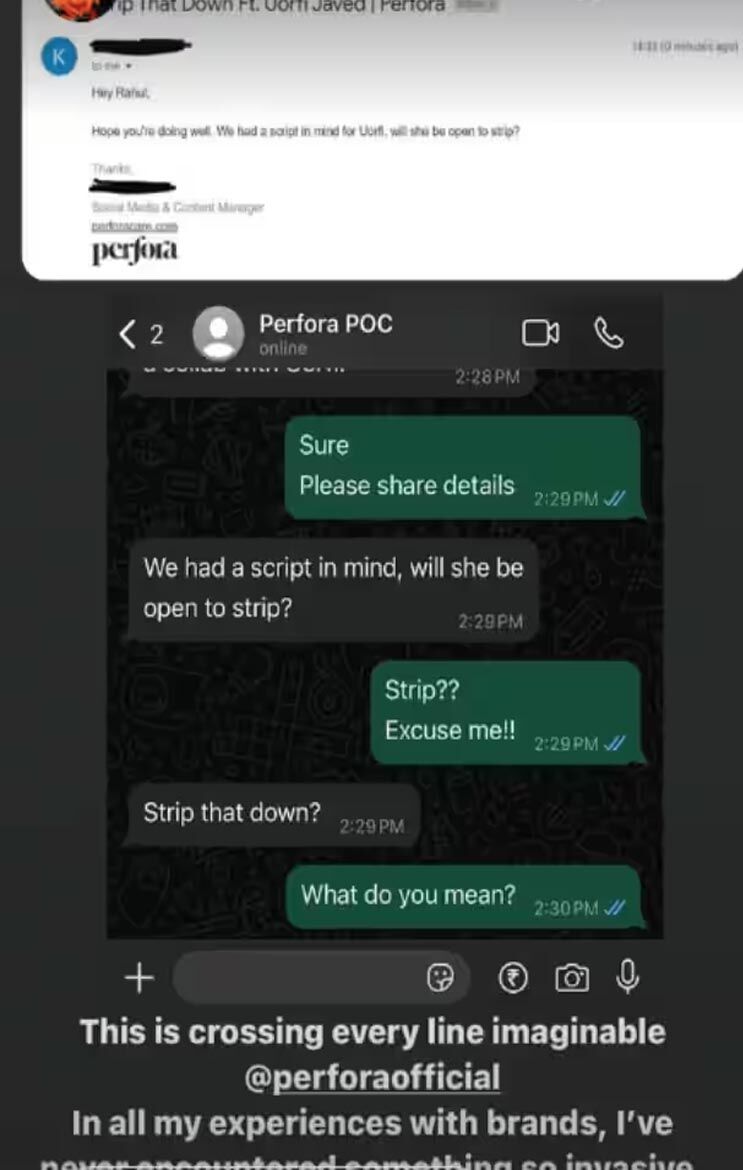Tap the rupee payment icon
This screenshot has height=1170, width=743.
coord(512,977)
